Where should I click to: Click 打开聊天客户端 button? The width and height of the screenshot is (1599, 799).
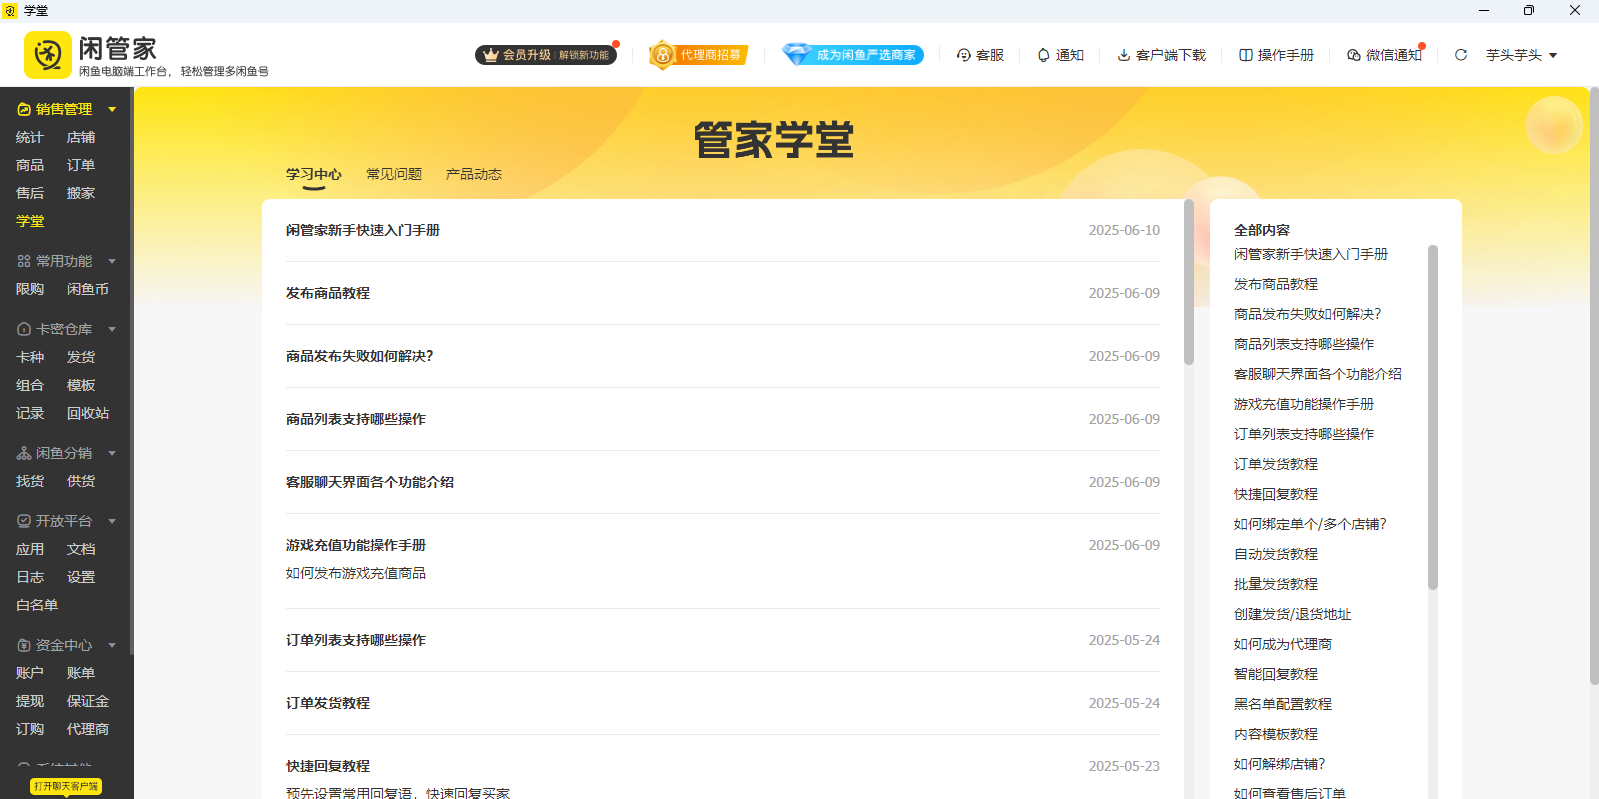click(66, 786)
